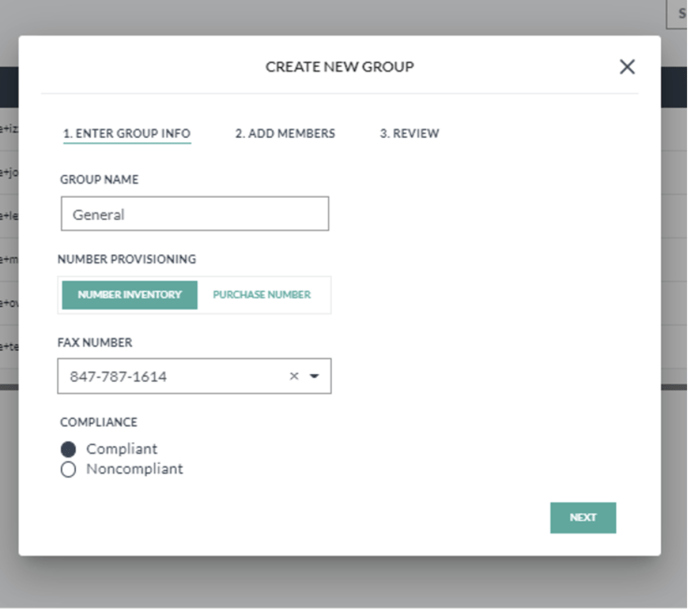Click the dimmed backdrop below the dialog
The image size is (688, 610).
pos(340,585)
